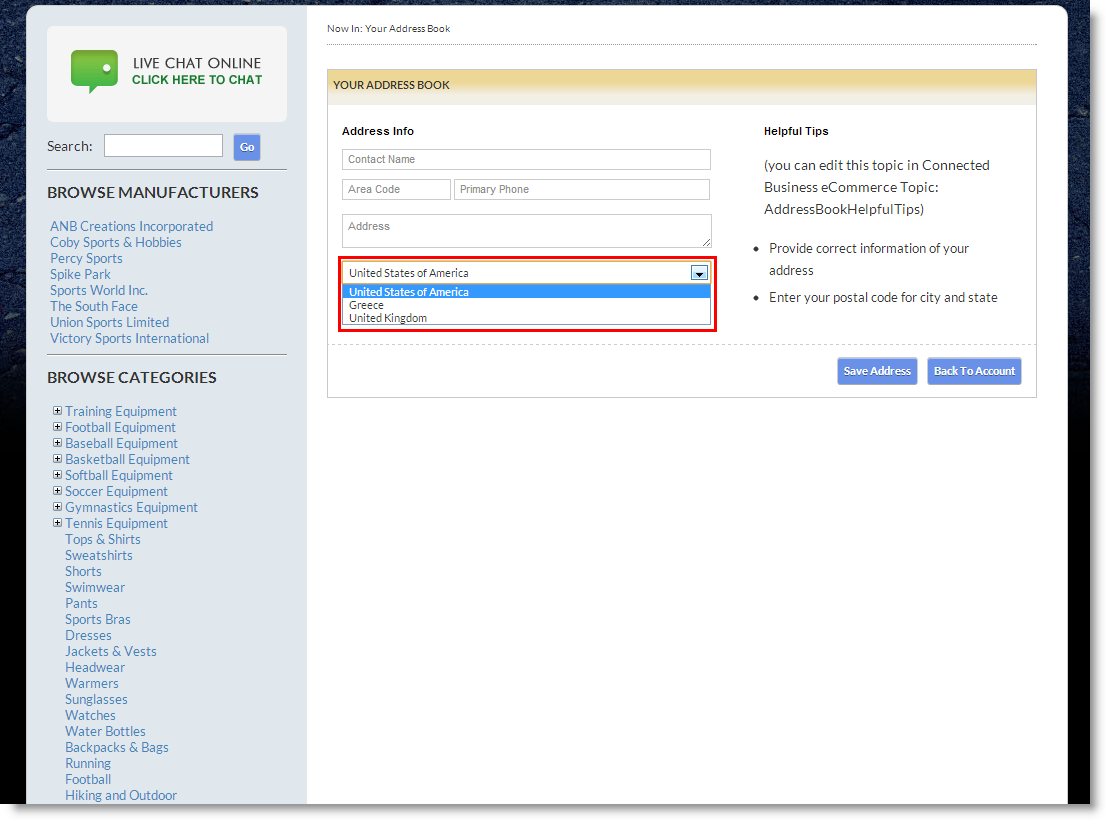Click the Back To Account button

click(974, 371)
